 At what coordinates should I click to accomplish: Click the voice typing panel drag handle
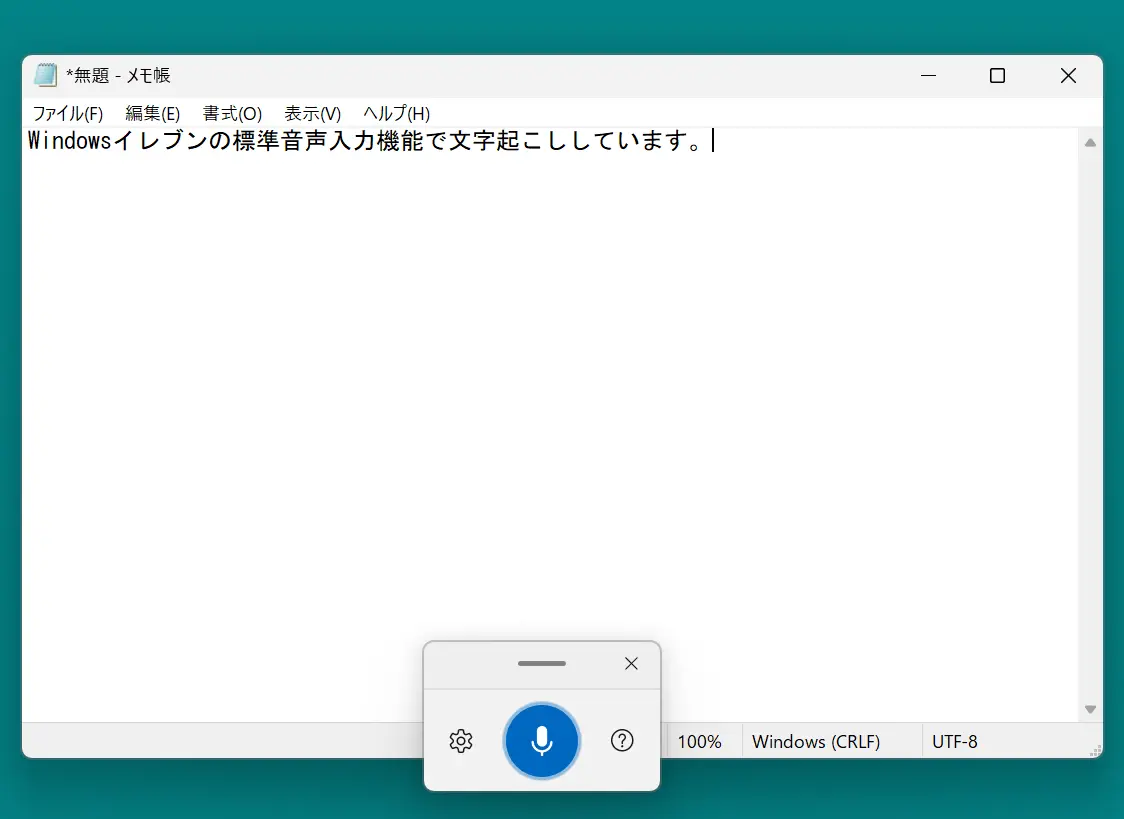tap(541, 663)
